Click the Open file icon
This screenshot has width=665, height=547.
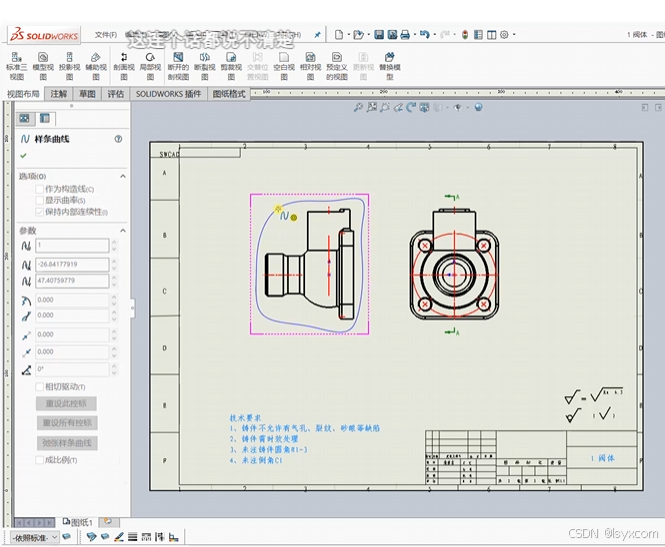coord(358,35)
